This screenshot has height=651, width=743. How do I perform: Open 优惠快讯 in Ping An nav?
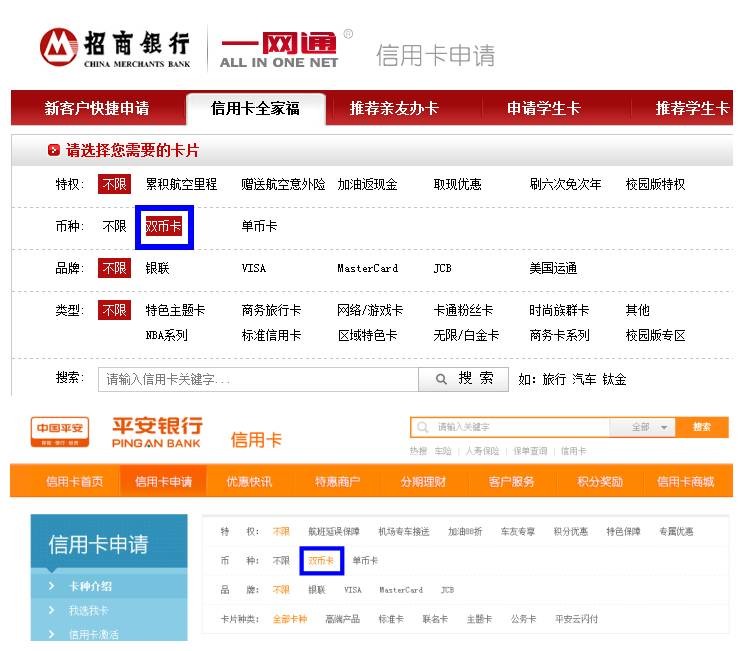249,482
